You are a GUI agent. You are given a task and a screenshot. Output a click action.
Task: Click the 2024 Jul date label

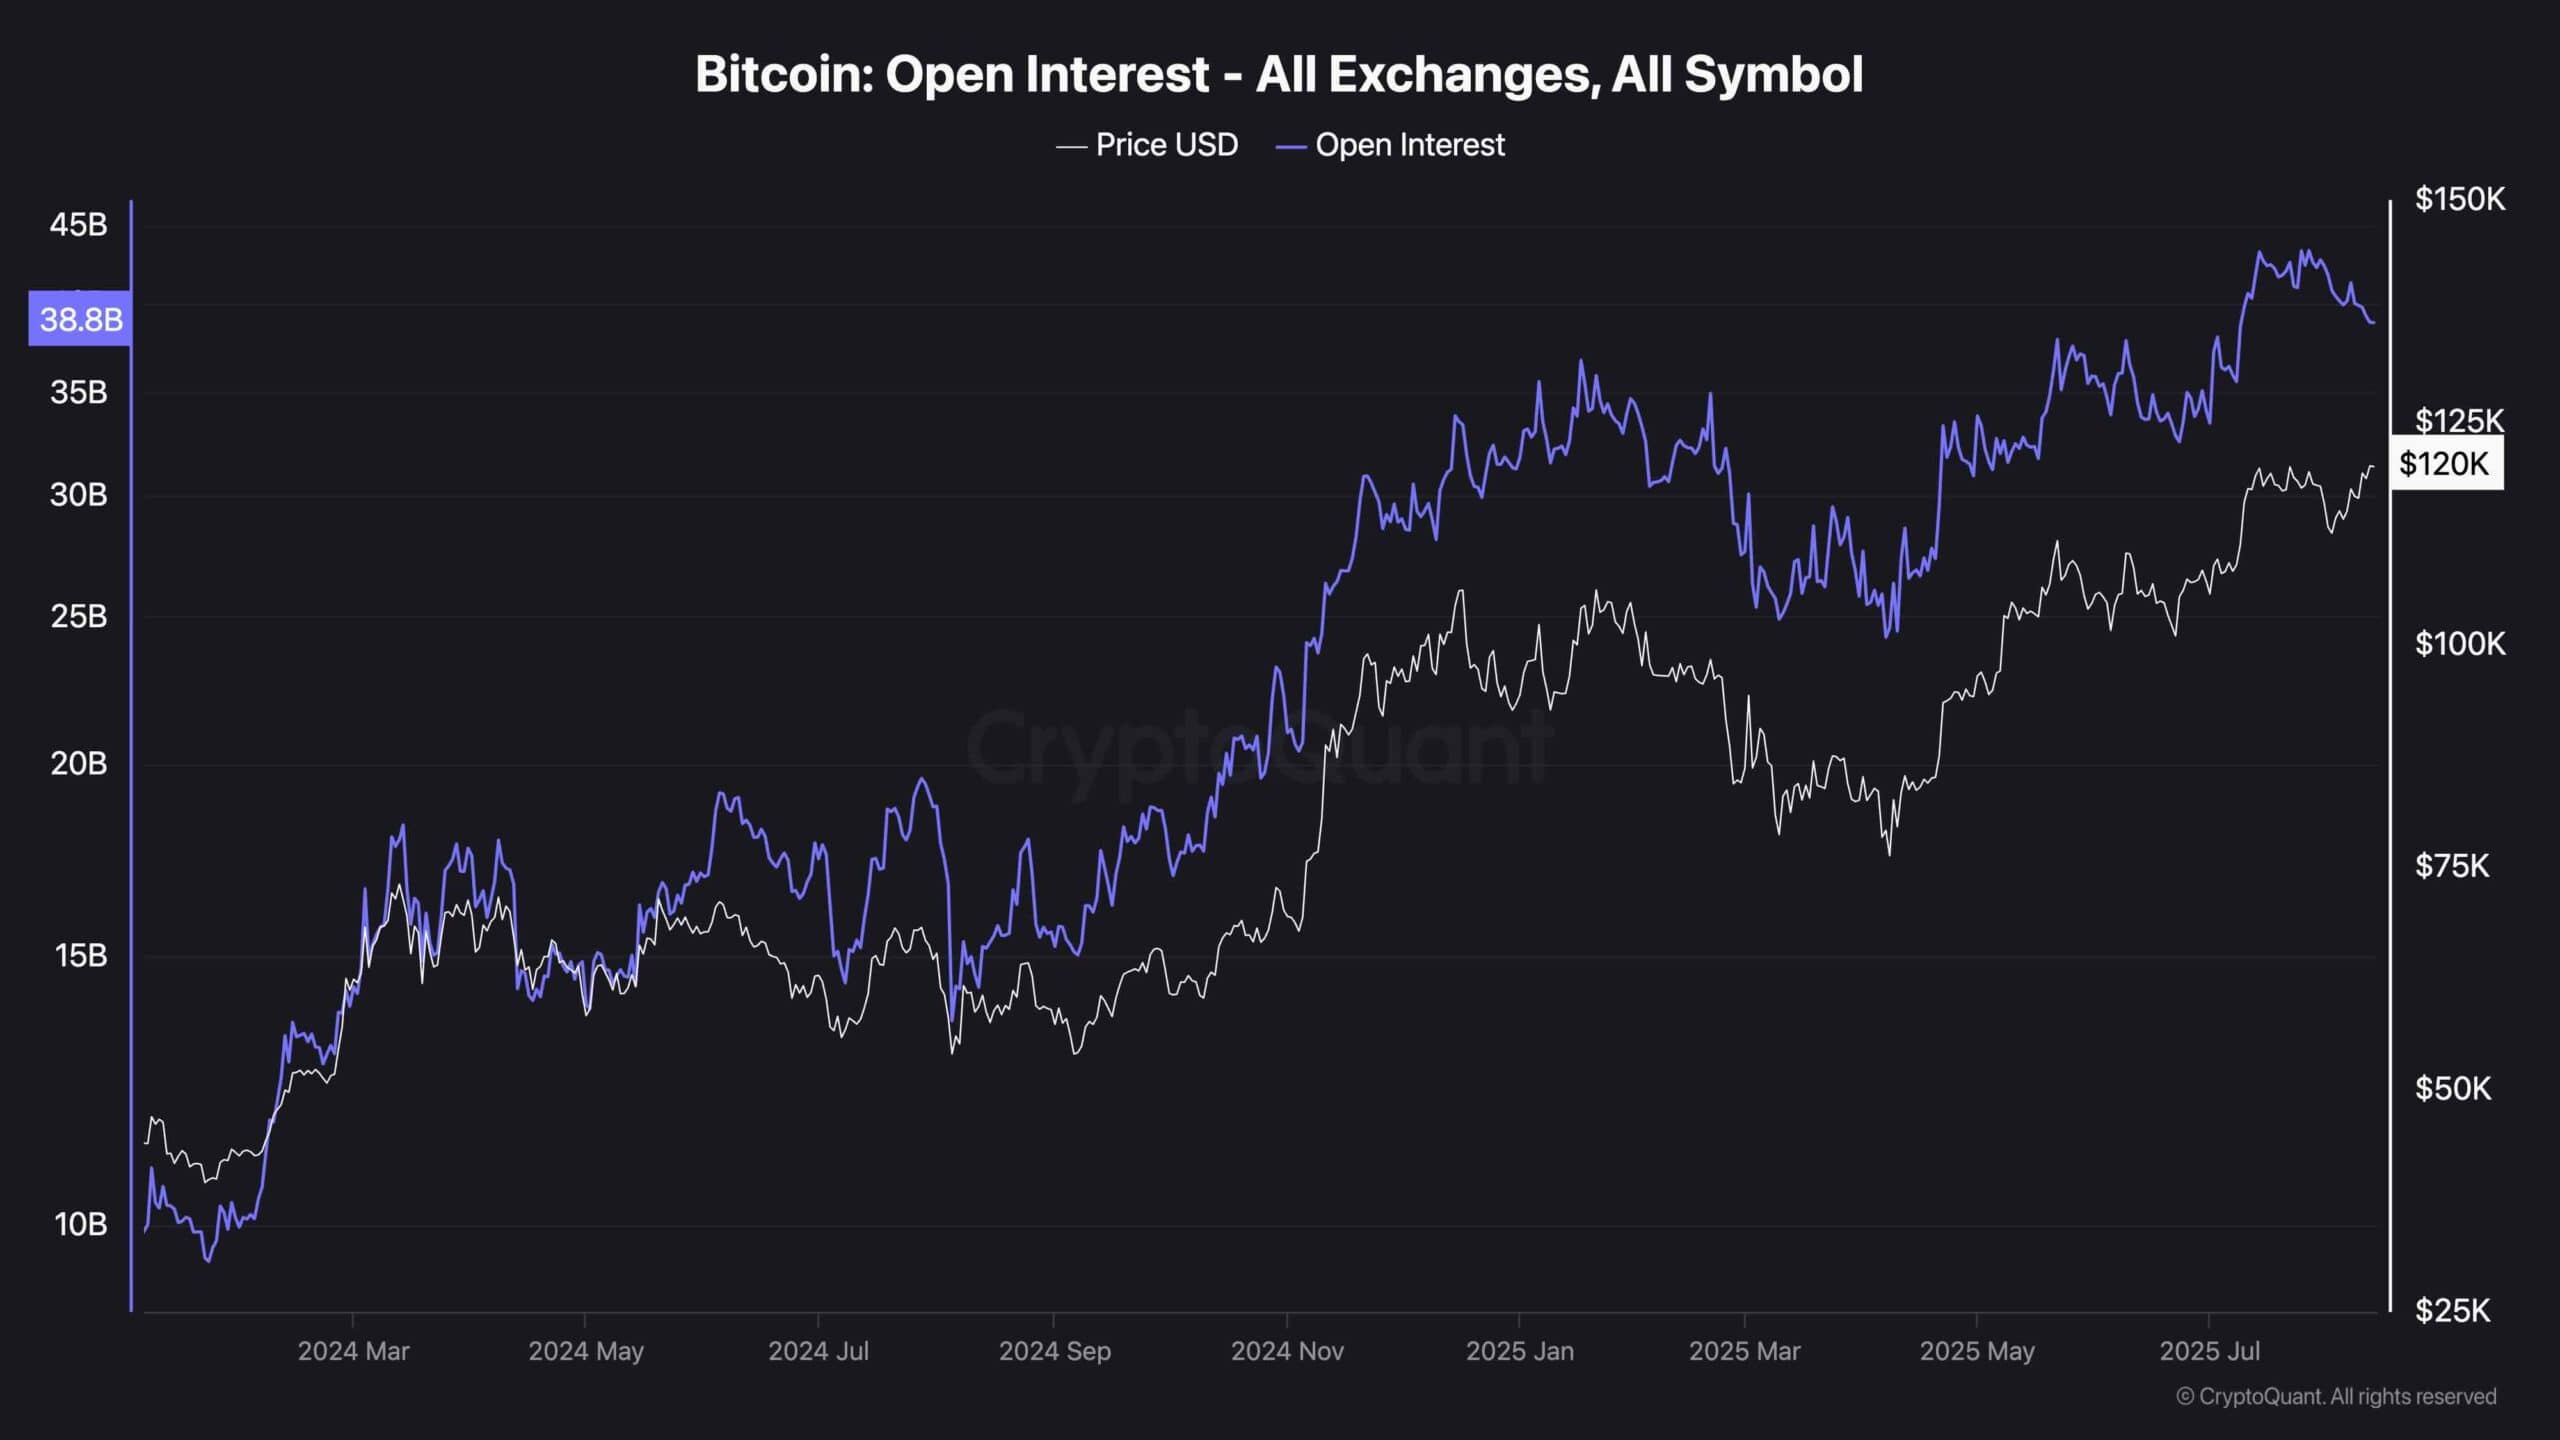tap(818, 1351)
